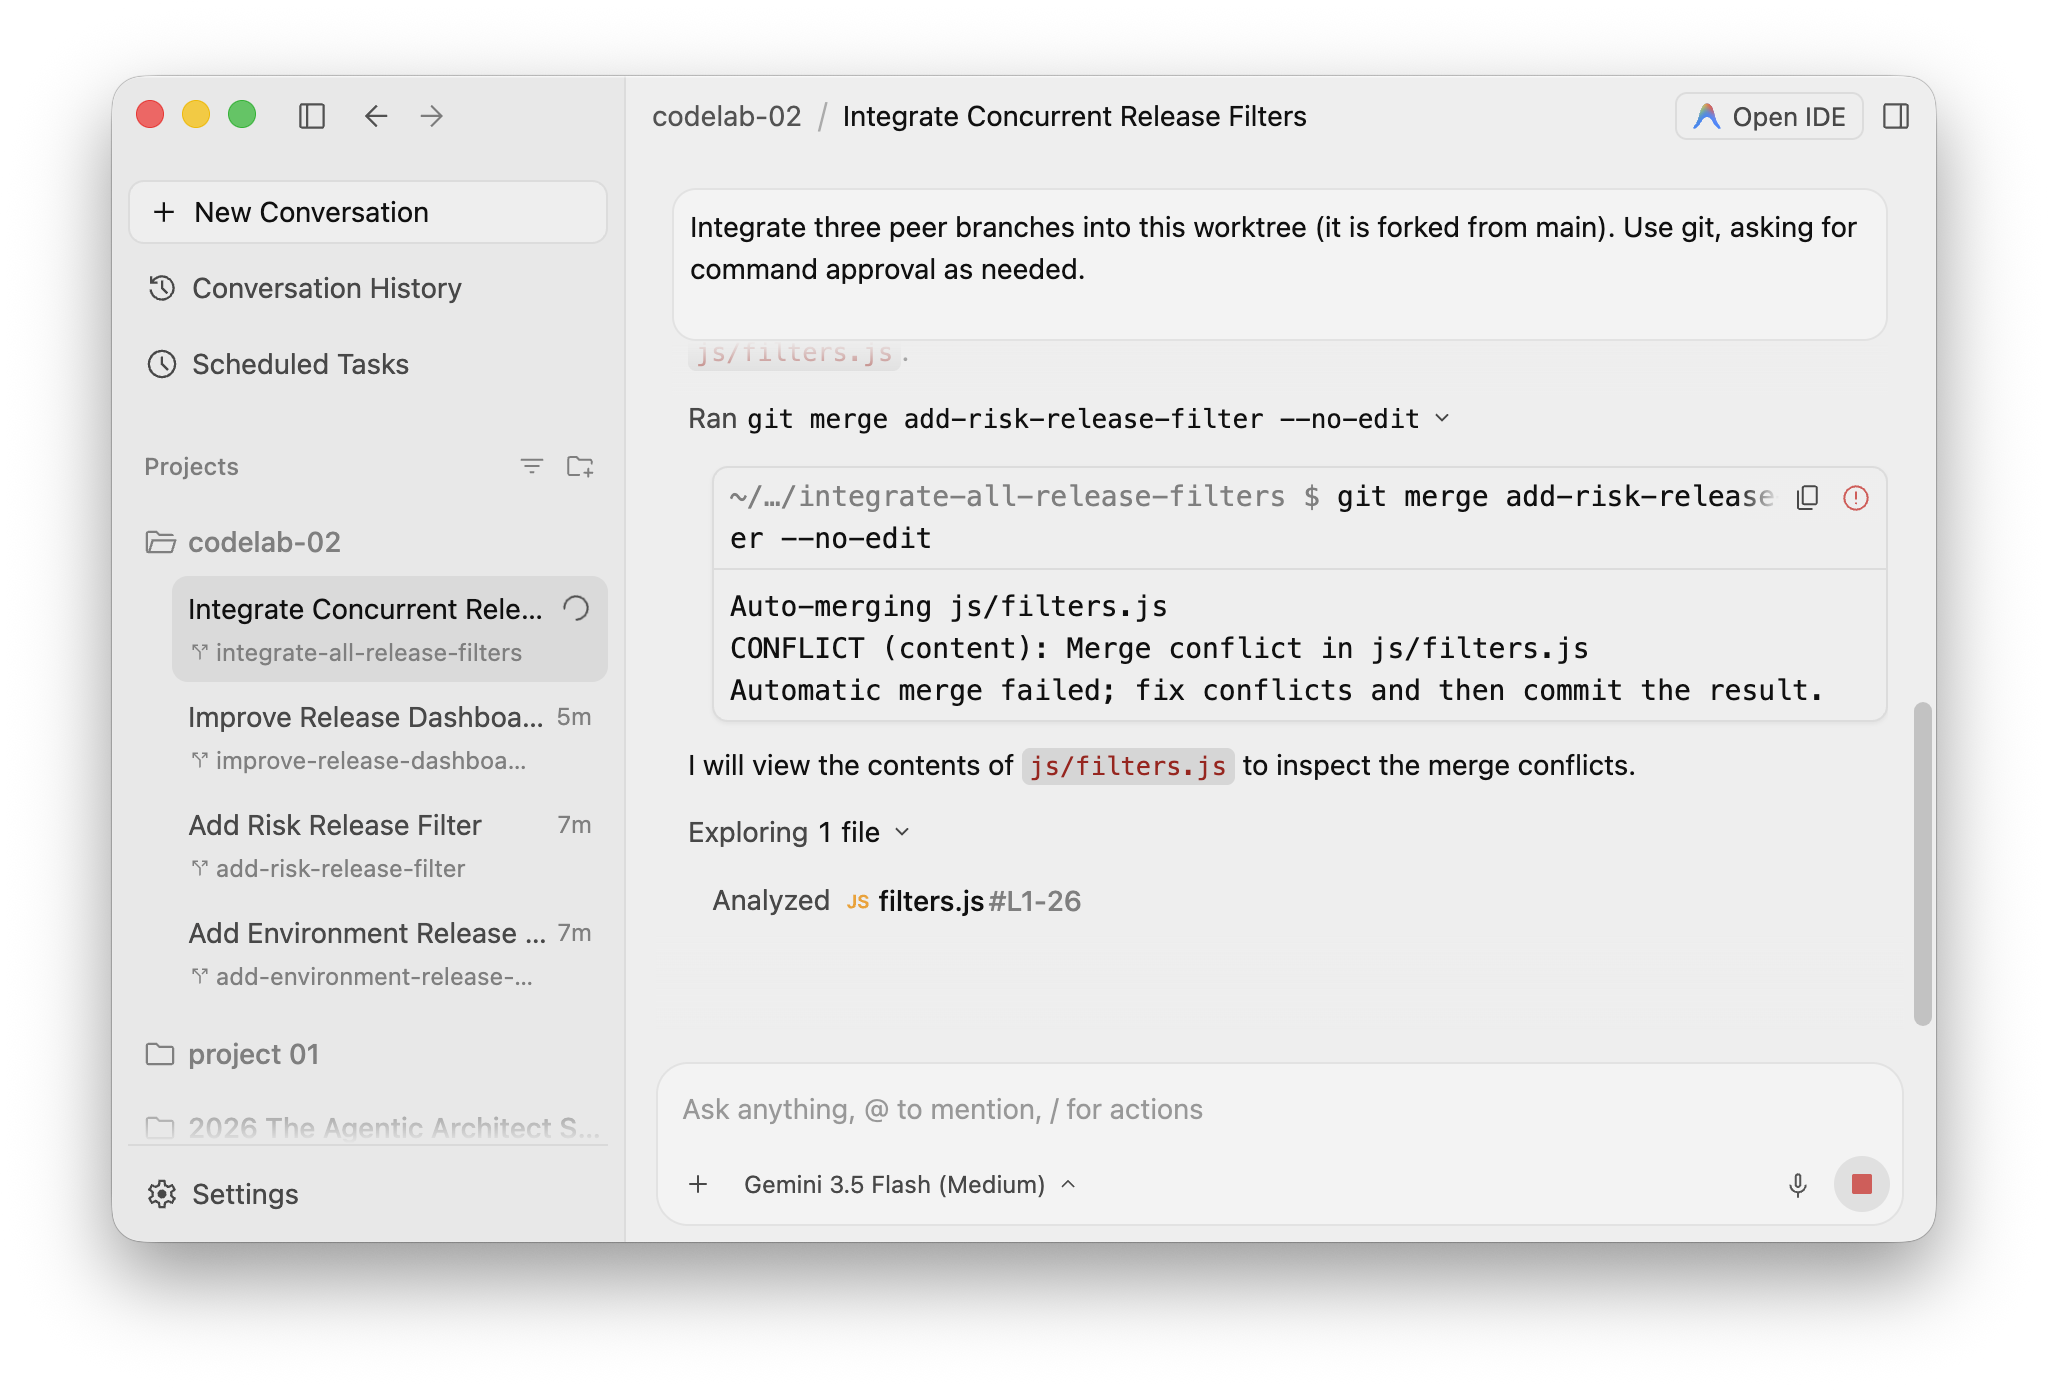Select Integrate Concurrent Rele... conversation

click(390, 629)
